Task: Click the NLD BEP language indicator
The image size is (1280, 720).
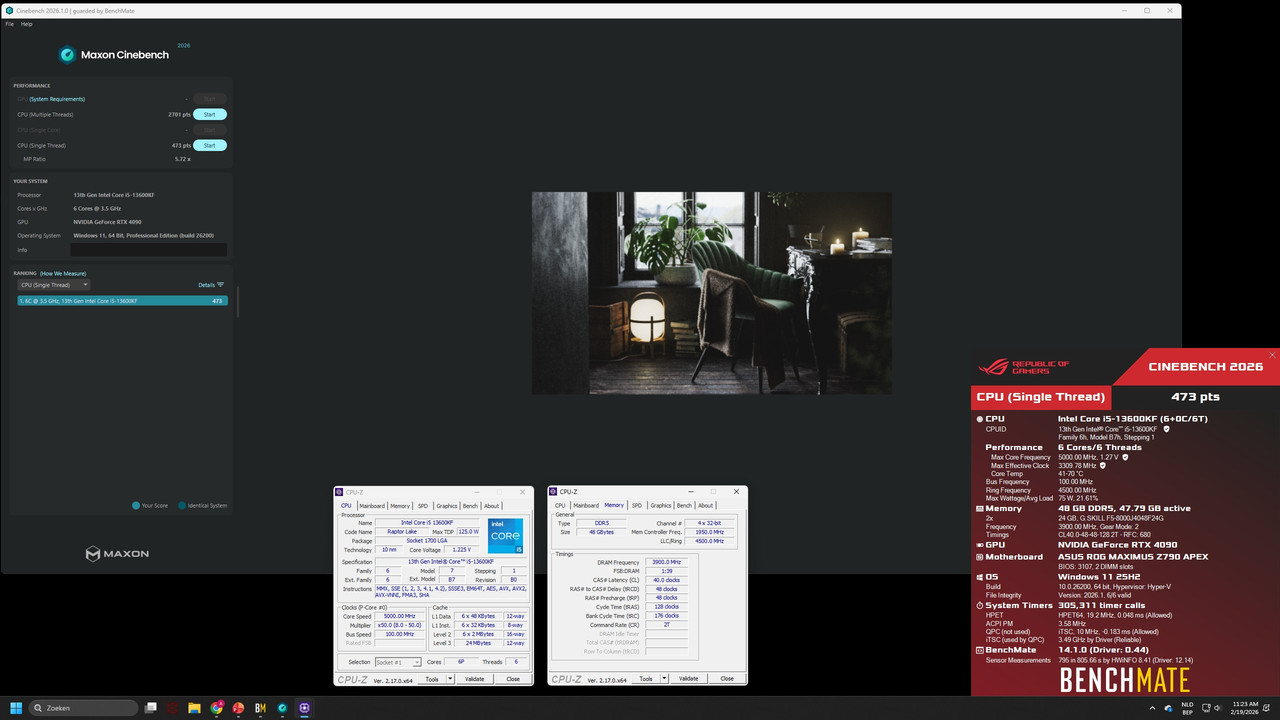Action: tap(1187, 708)
